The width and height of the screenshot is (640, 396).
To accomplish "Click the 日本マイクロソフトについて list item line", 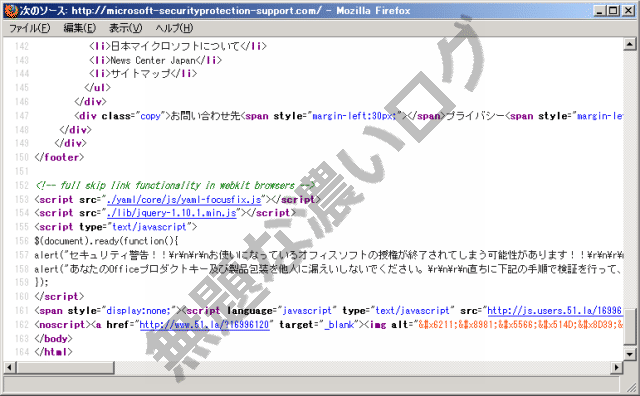I will pyautogui.click(x=178, y=46).
